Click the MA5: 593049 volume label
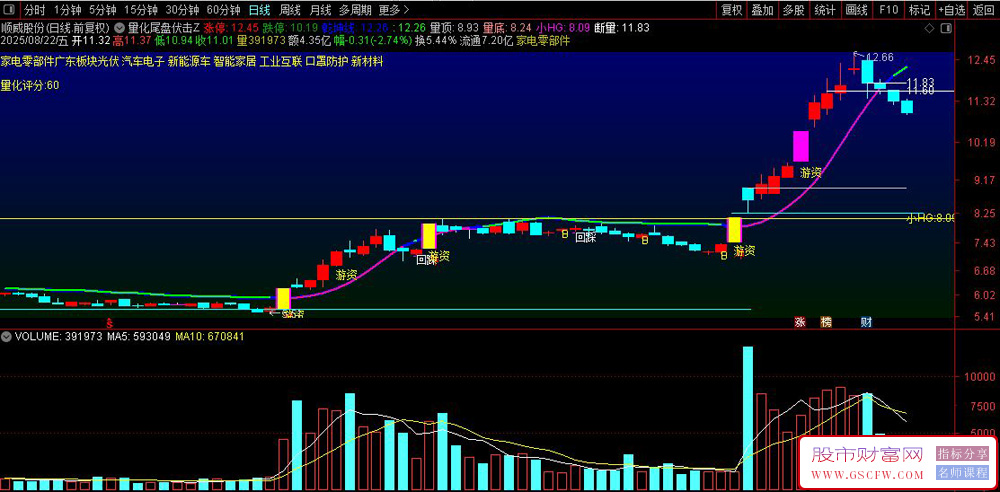1000x492 pixels. pos(138,336)
